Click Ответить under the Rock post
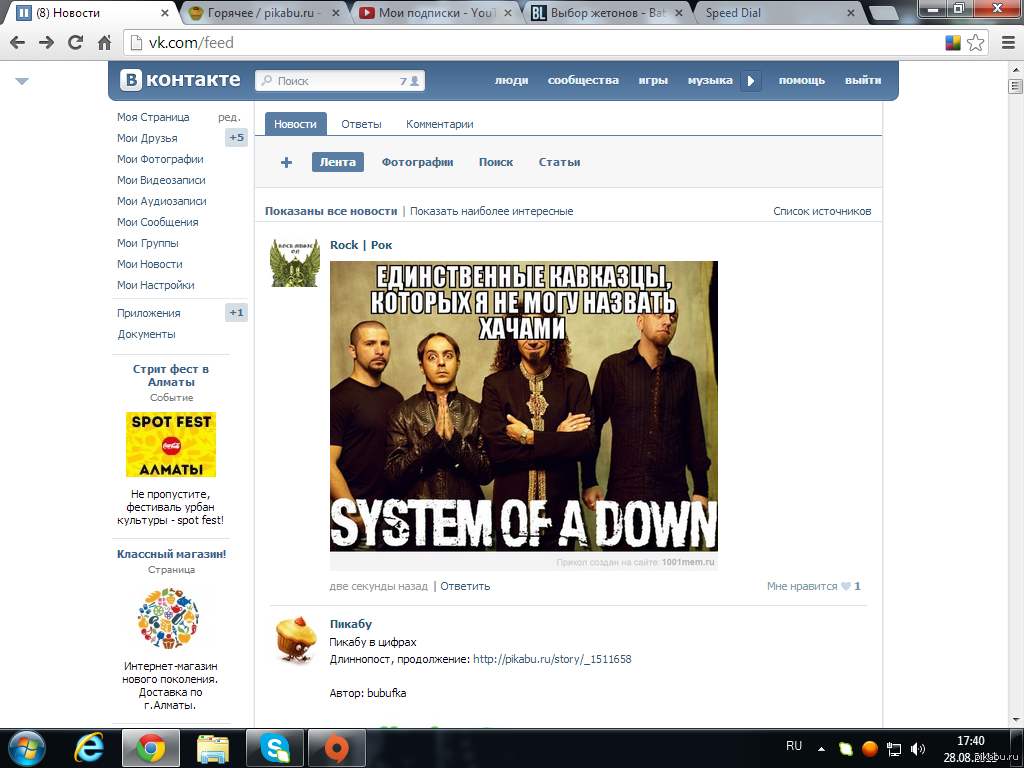 coord(465,586)
